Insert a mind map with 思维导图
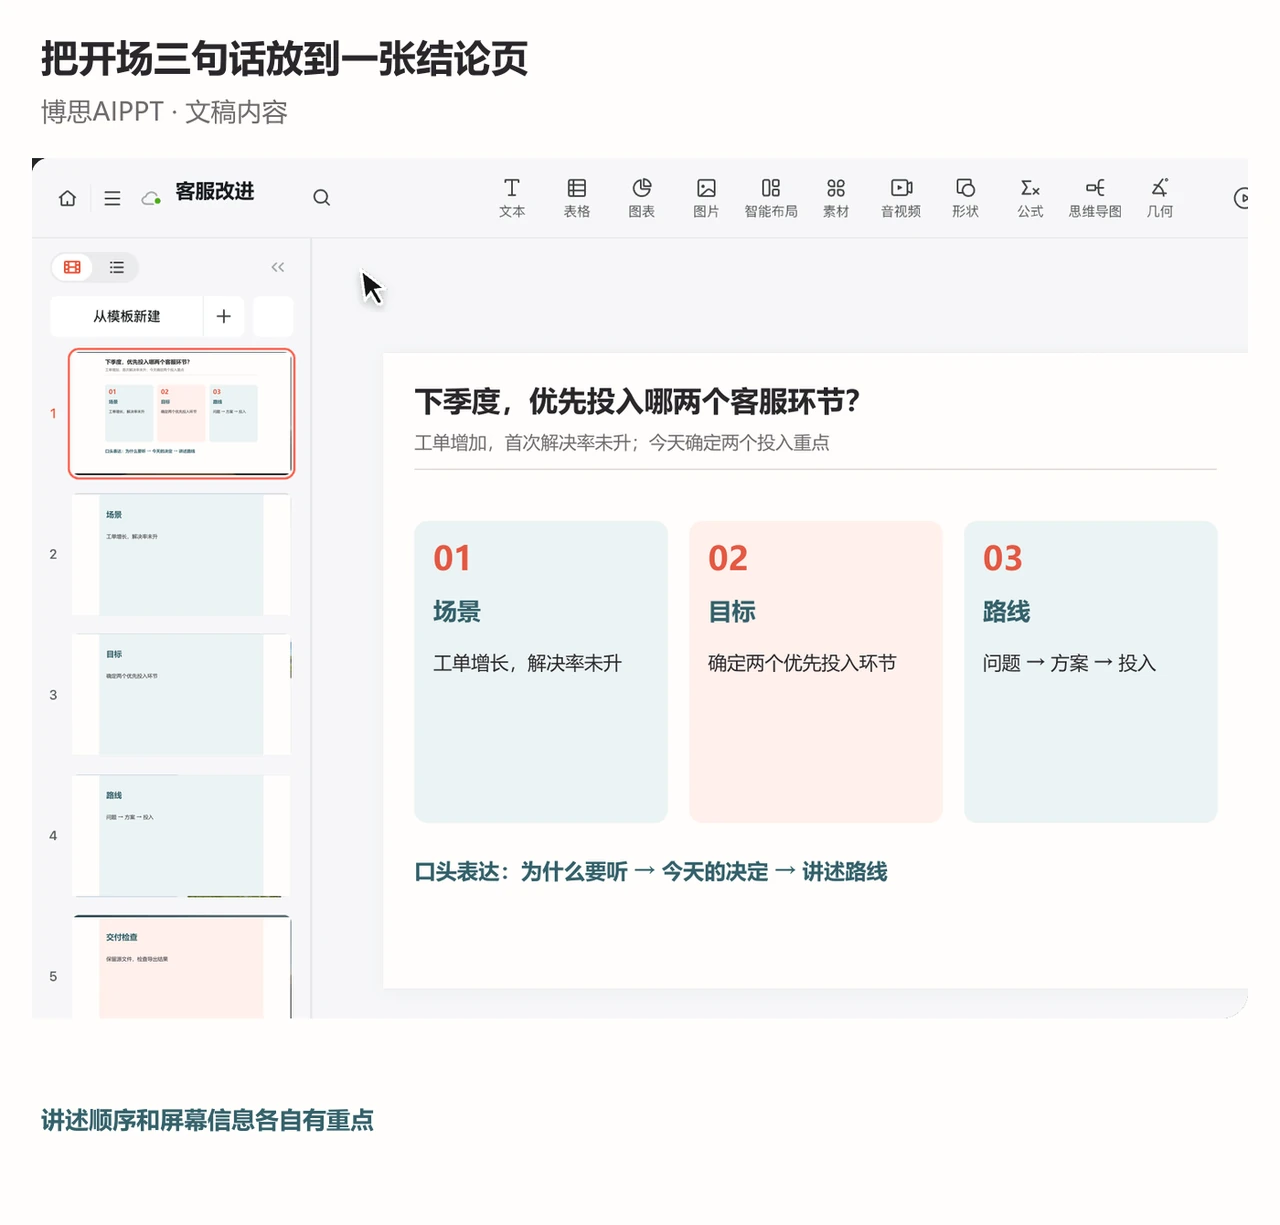Image resolution: width=1280 pixels, height=1225 pixels. 1095,198
